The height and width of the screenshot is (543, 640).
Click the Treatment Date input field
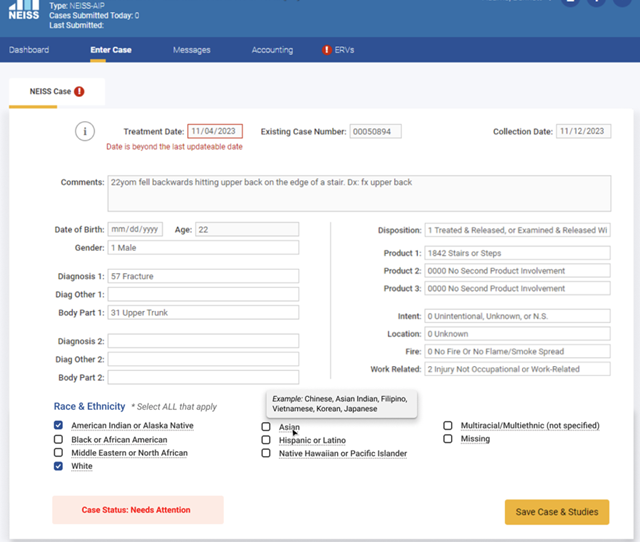tap(215, 132)
